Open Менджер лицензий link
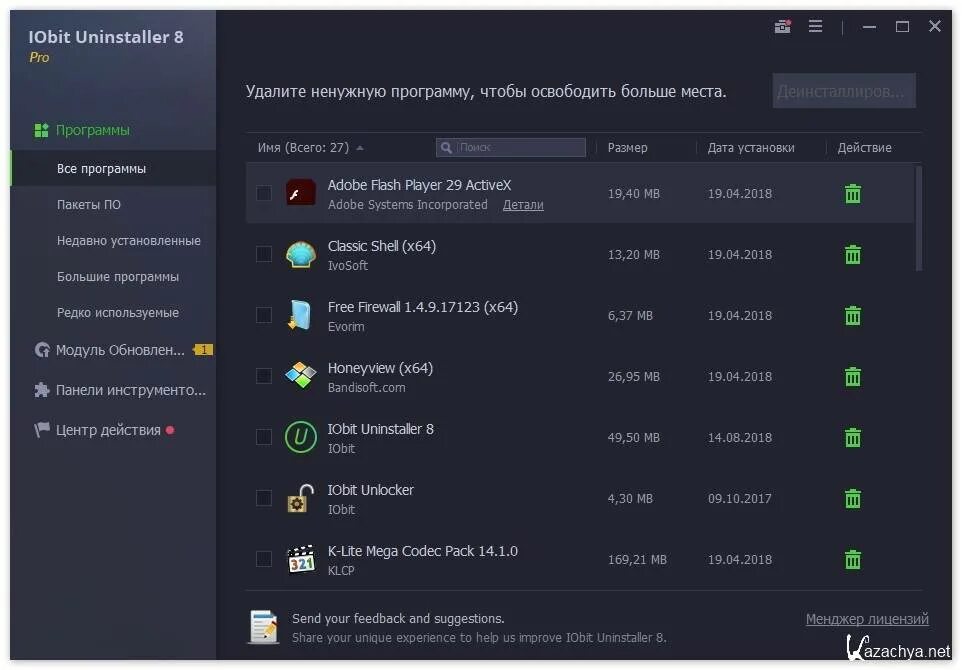Viewport: 962px width, 670px height. 867,618
